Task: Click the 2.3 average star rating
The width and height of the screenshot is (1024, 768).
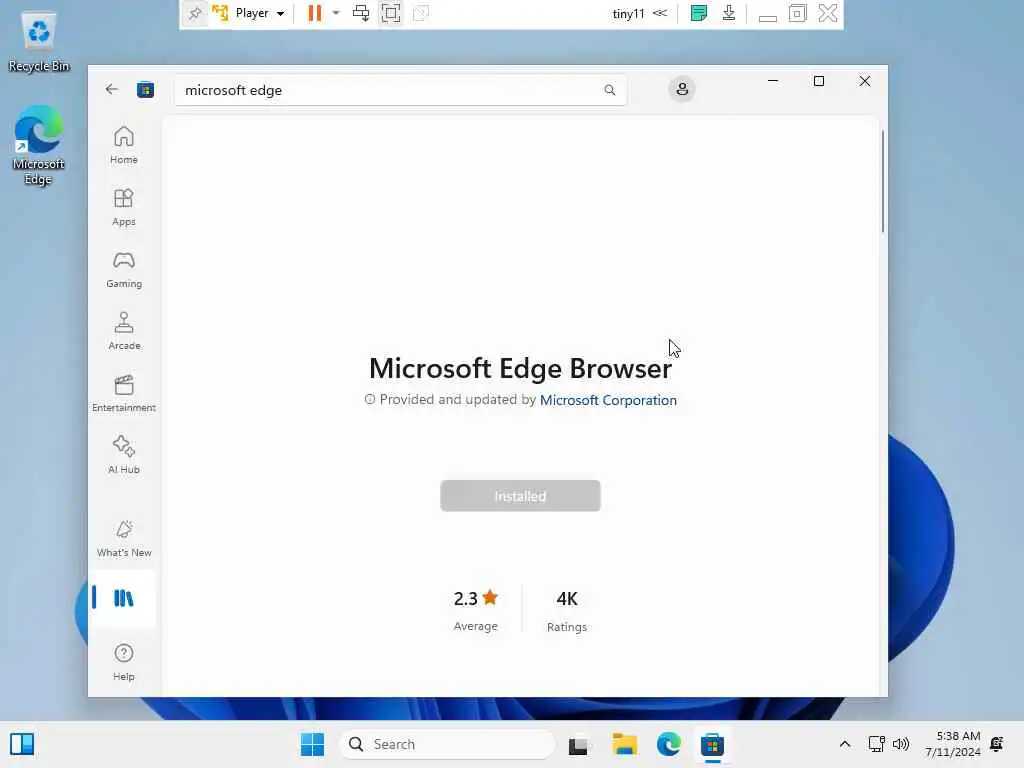Action: [x=475, y=598]
